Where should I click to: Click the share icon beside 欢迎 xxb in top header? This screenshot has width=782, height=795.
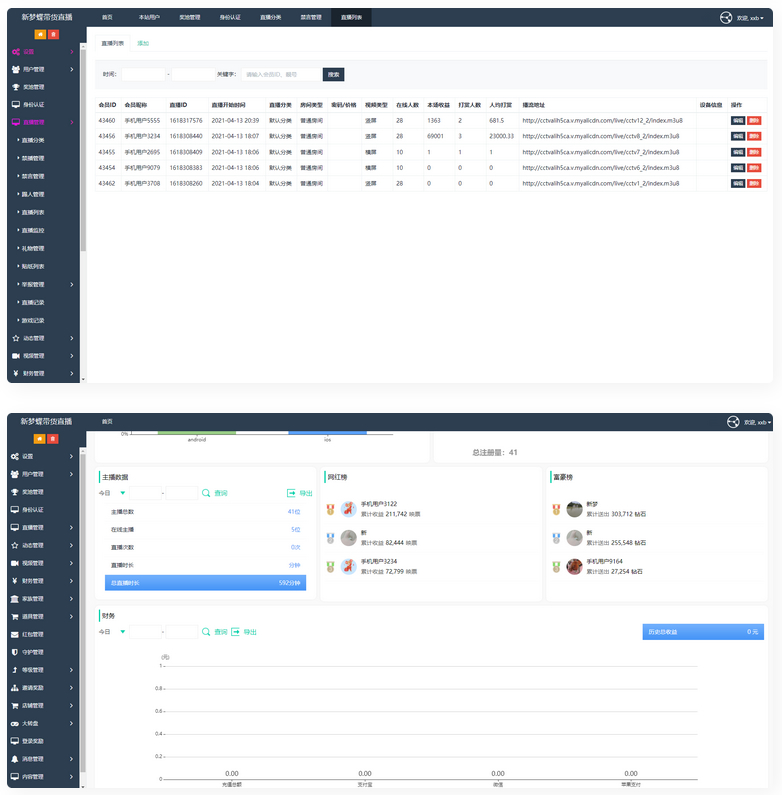click(726, 18)
